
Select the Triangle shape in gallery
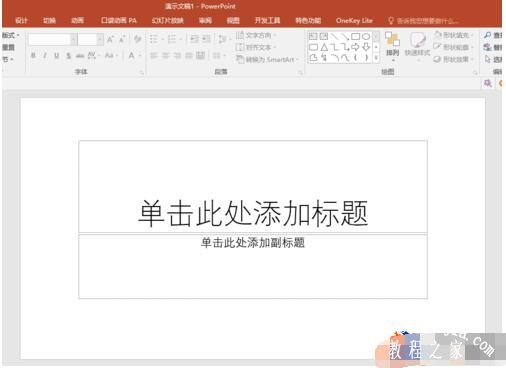coord(324,47)
